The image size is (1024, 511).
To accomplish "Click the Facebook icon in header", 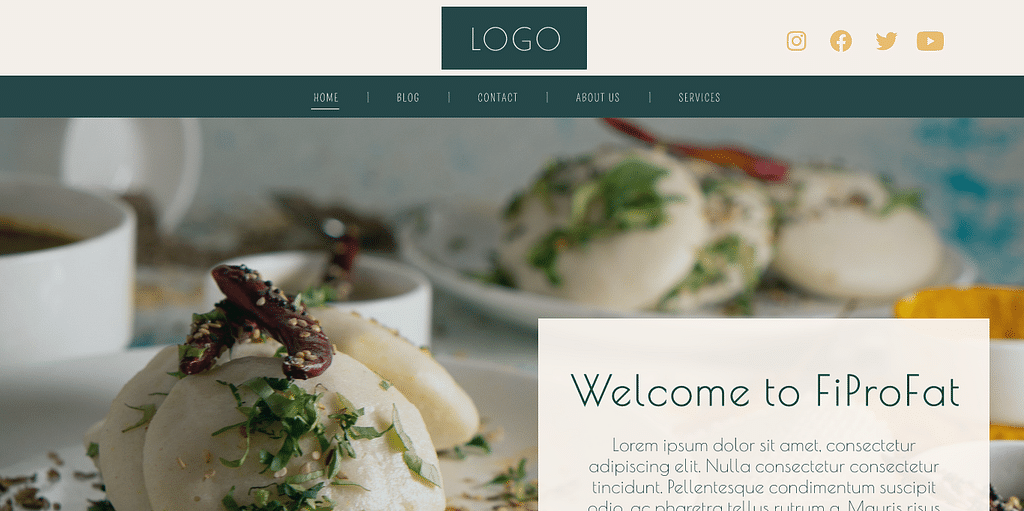I will 840,41.
